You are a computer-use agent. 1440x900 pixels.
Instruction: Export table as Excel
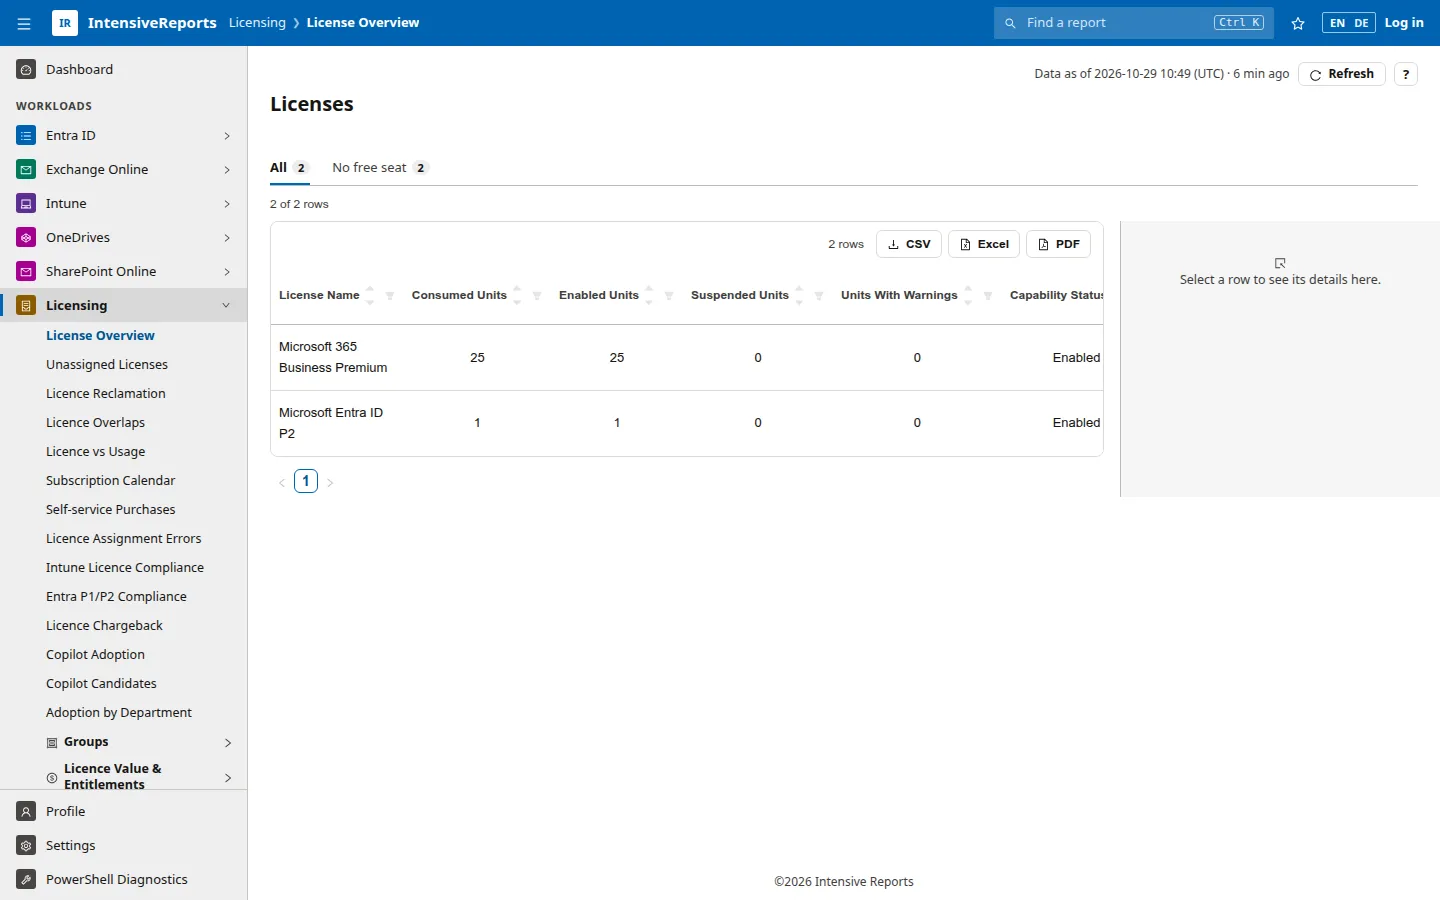click(x=984, y=244)
